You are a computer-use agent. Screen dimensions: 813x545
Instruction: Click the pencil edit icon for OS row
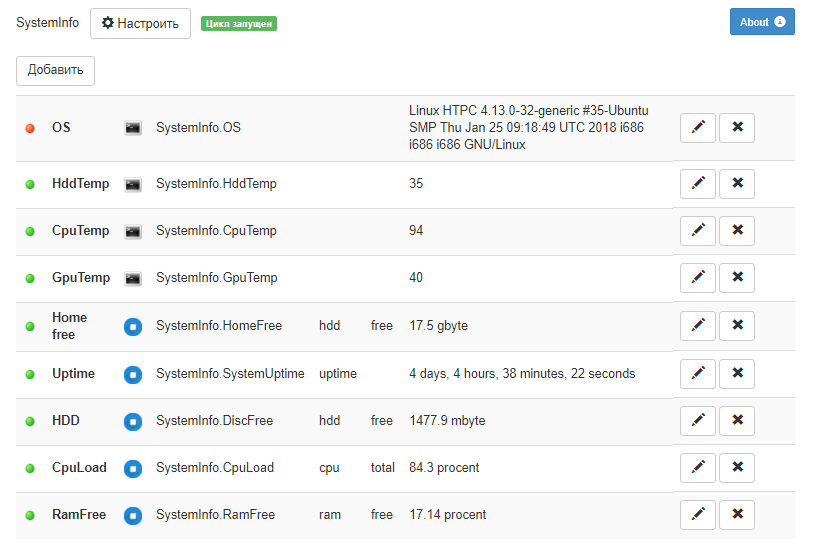pos(698,128)
